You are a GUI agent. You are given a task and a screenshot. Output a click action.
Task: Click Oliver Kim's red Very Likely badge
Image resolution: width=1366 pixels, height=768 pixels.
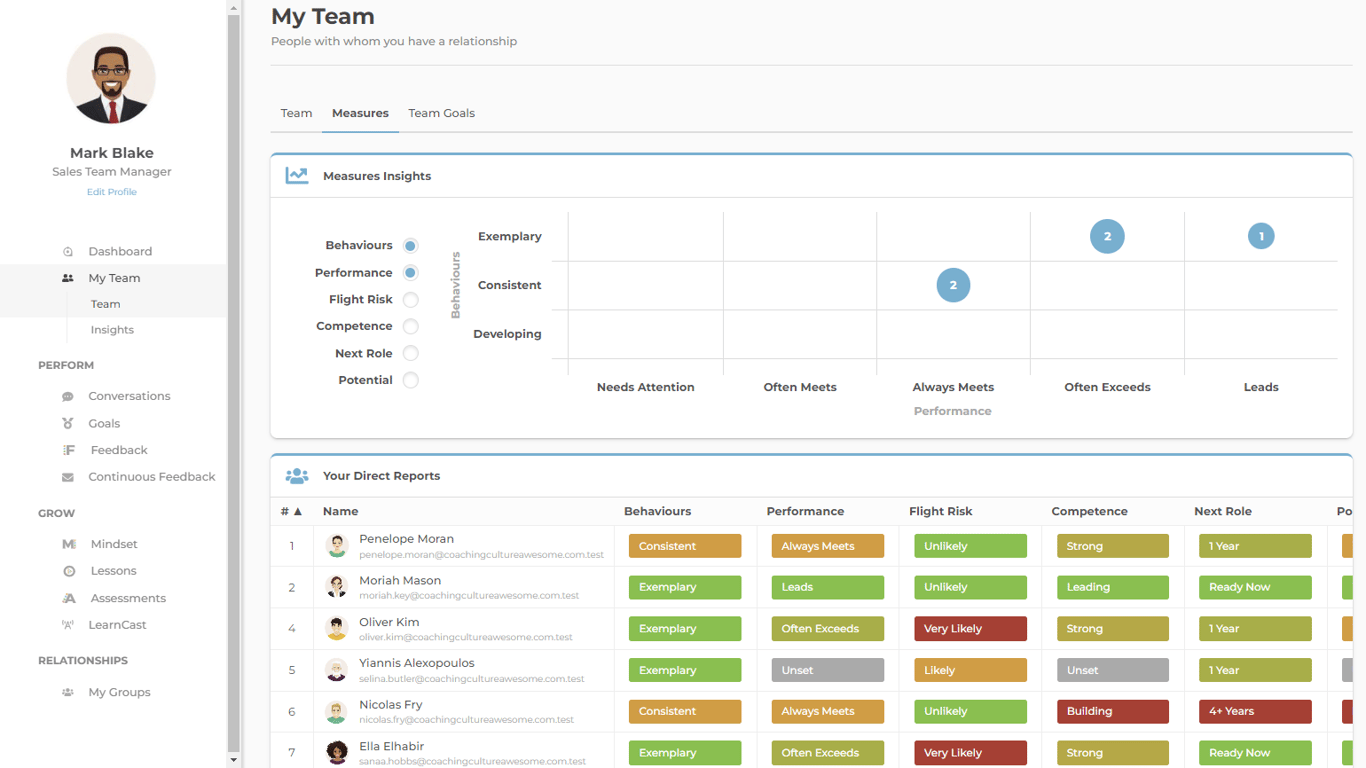click(x=970, y=629)
